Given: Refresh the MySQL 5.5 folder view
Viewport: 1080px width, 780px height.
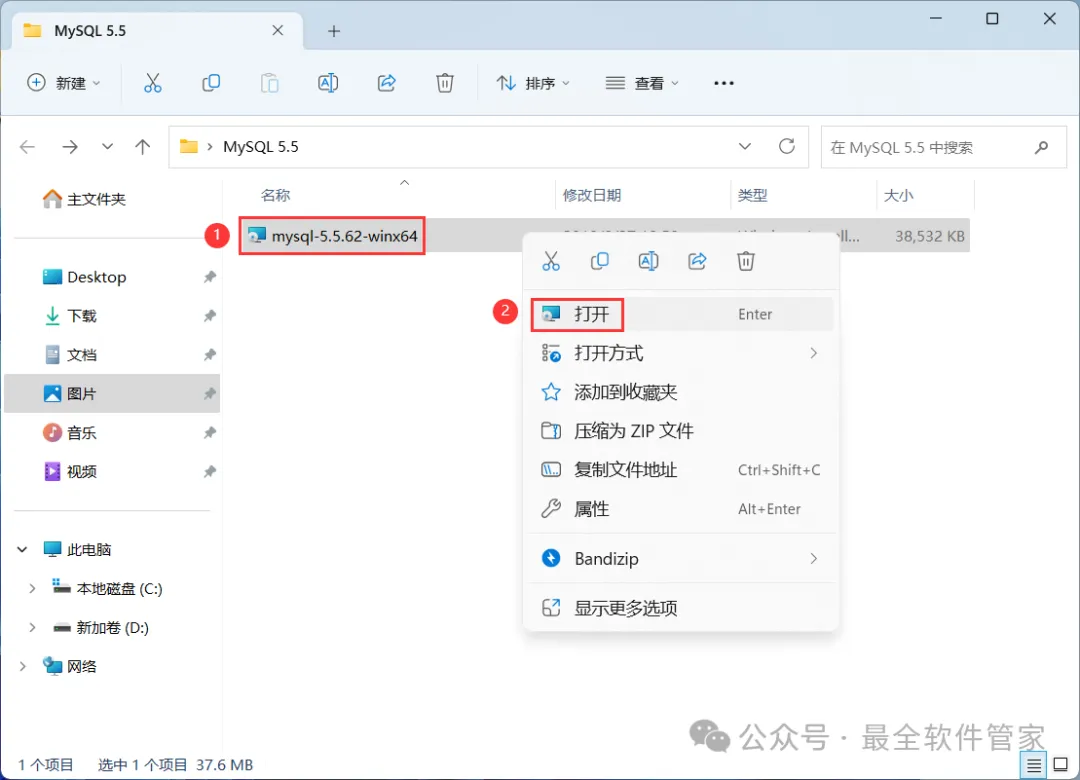Looking at the screenshot, I should pos(787,147).
